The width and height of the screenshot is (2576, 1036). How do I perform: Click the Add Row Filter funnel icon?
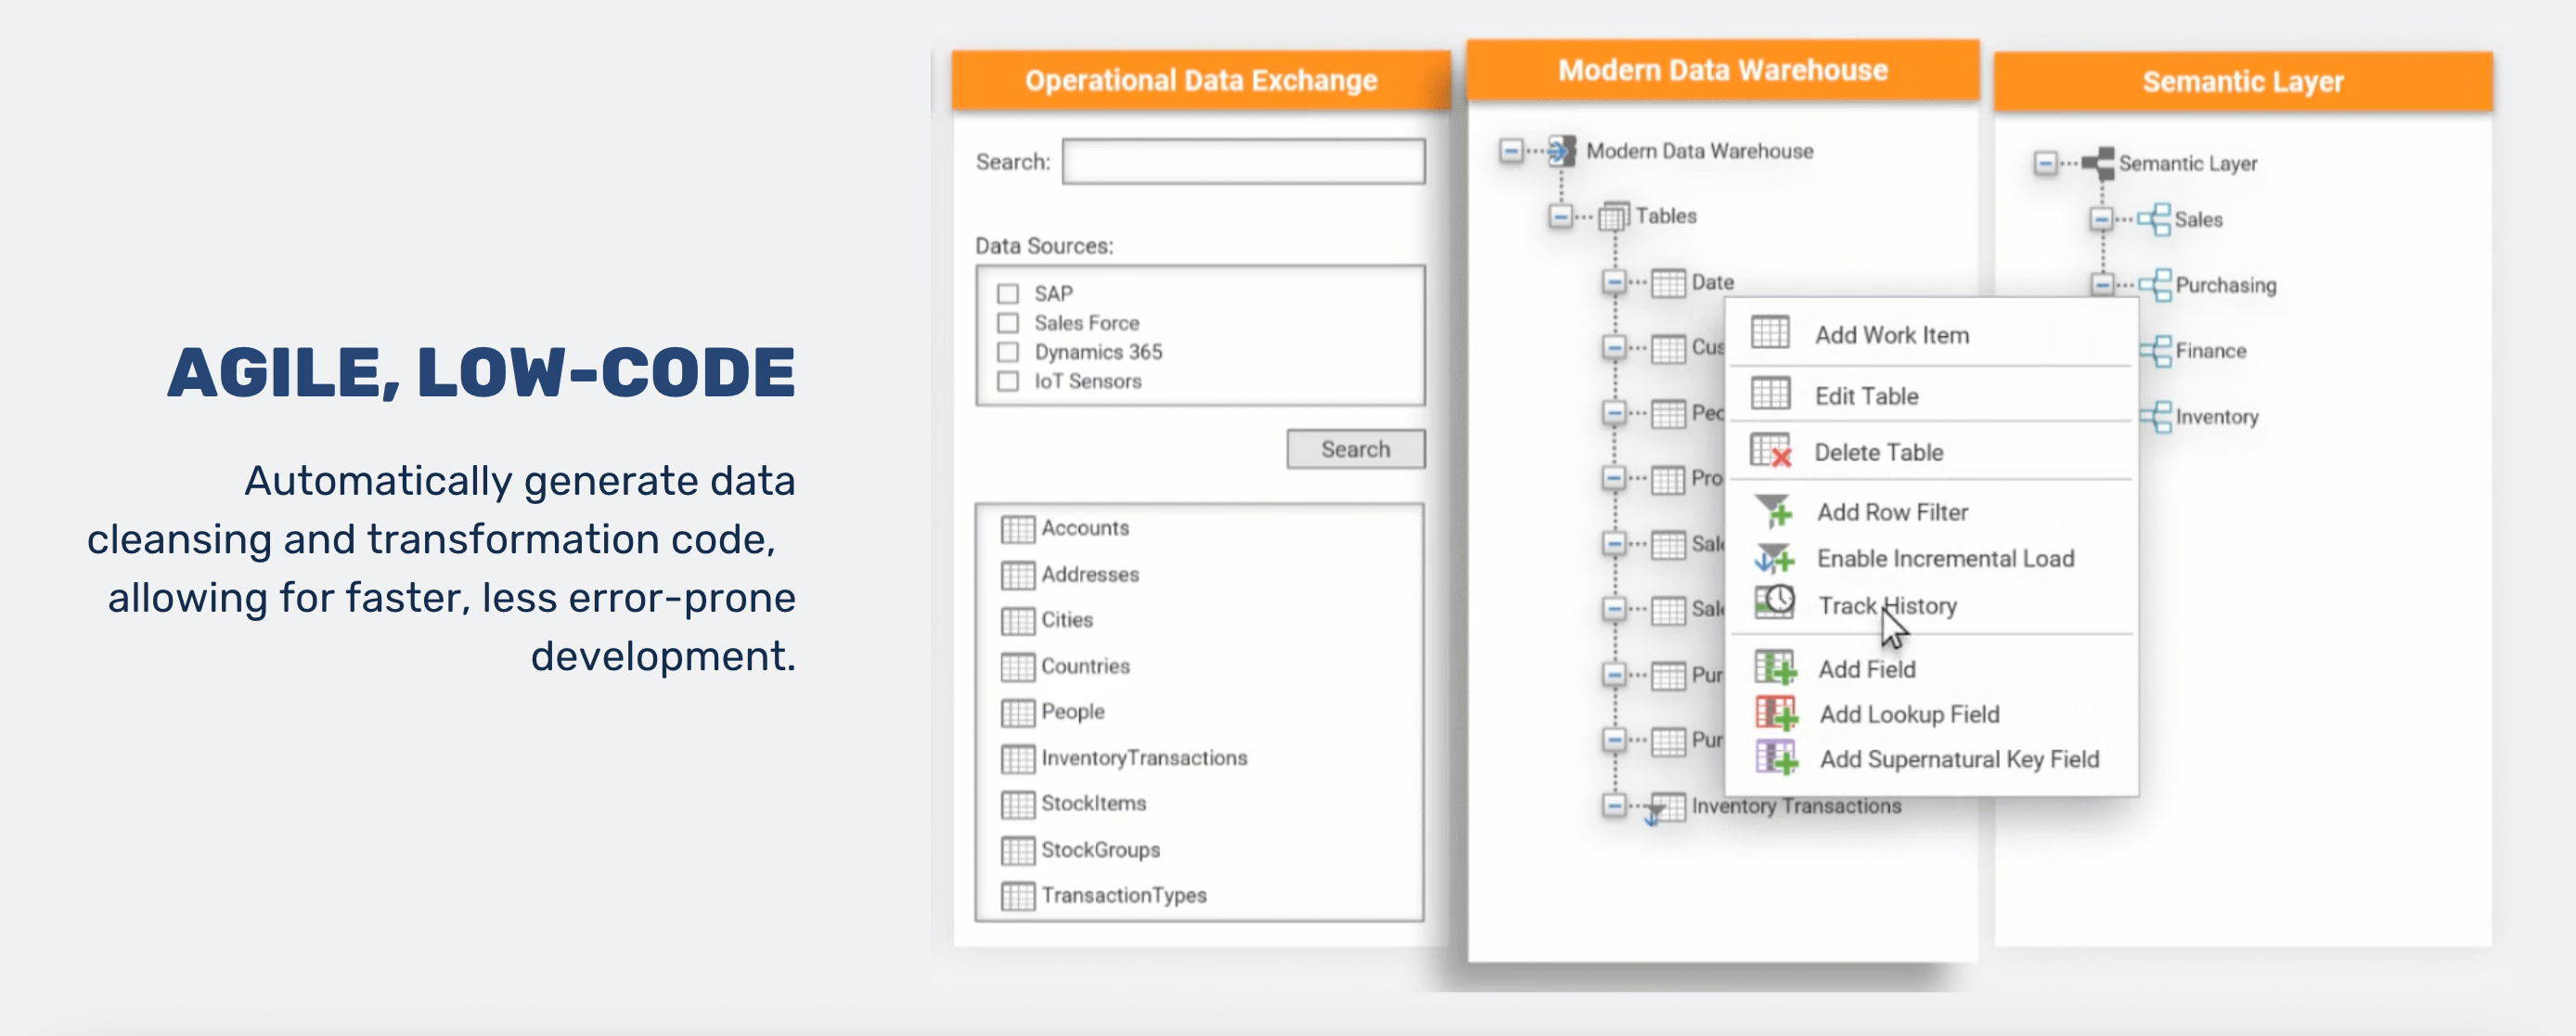coord(1773,511)
